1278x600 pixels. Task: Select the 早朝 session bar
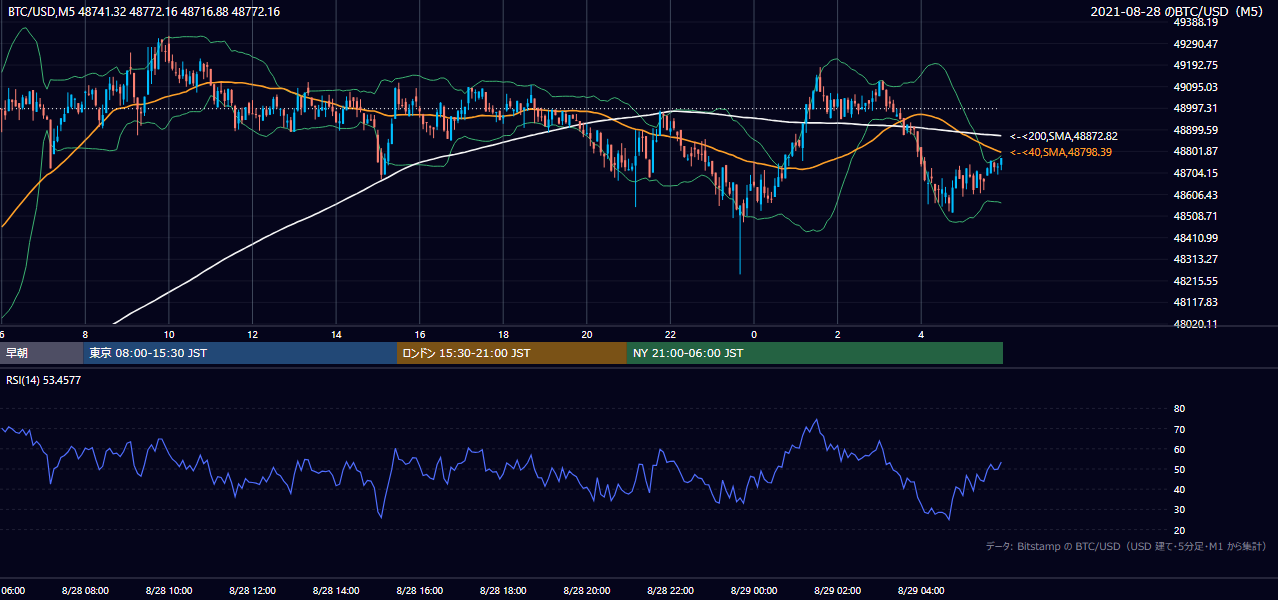pos(42,353)
